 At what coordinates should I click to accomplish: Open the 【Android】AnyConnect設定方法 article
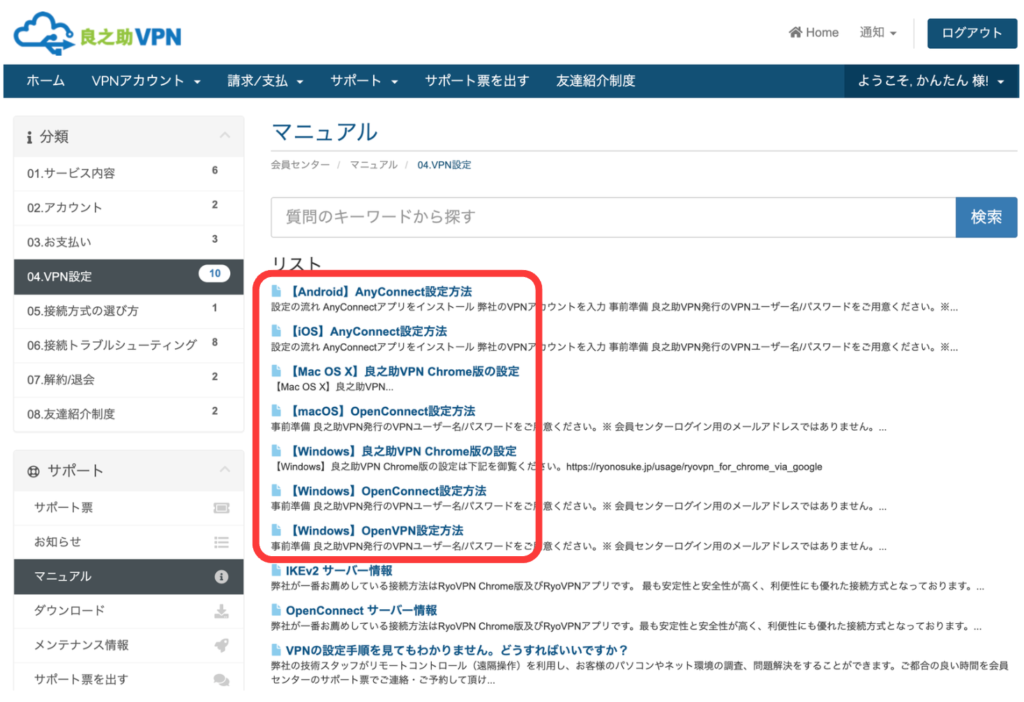[378, 291]
